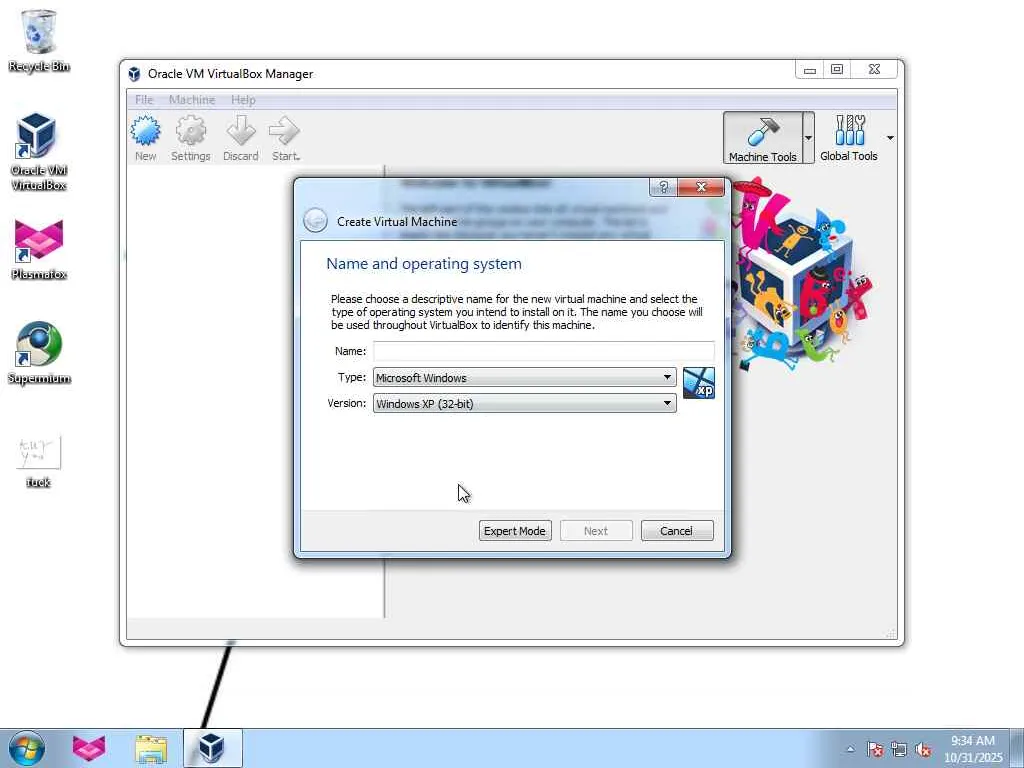This screenshot has height=768, width=1024.
Task: Open the File menu
Action: click(x=144, y=100)
